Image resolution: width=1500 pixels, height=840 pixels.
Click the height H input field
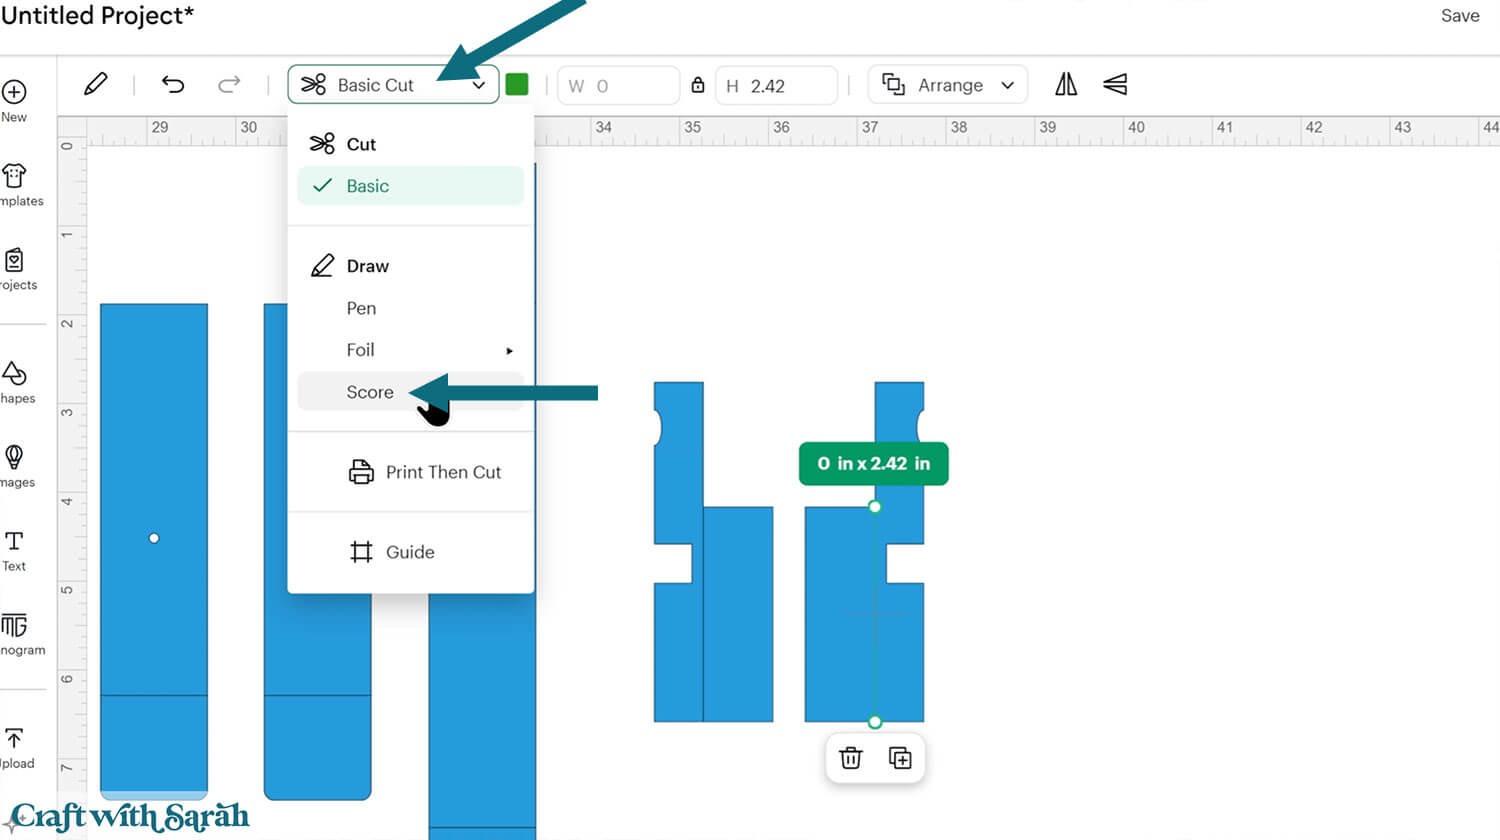point(777,85)
